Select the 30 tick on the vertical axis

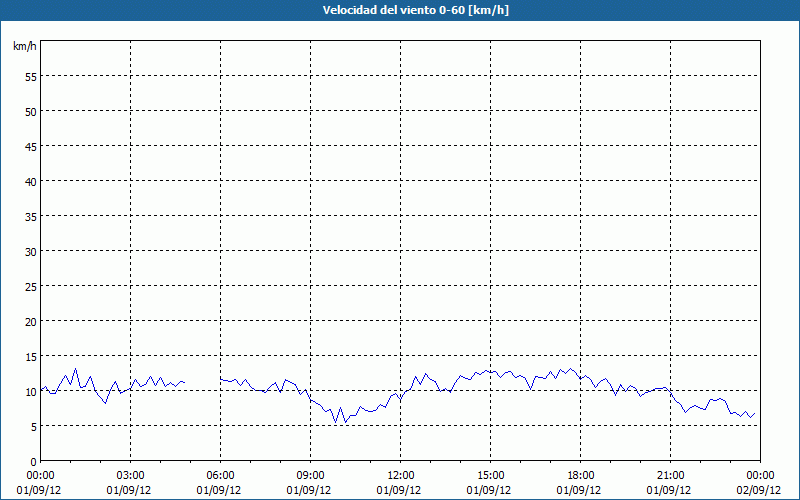point(30,251)
